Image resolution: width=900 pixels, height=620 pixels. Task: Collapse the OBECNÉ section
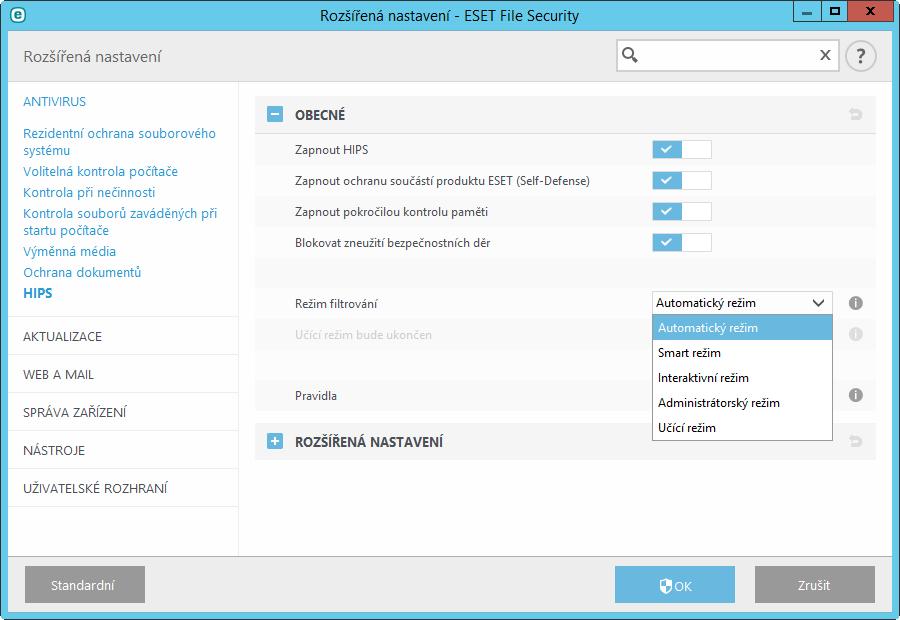[x=275, y=114]
